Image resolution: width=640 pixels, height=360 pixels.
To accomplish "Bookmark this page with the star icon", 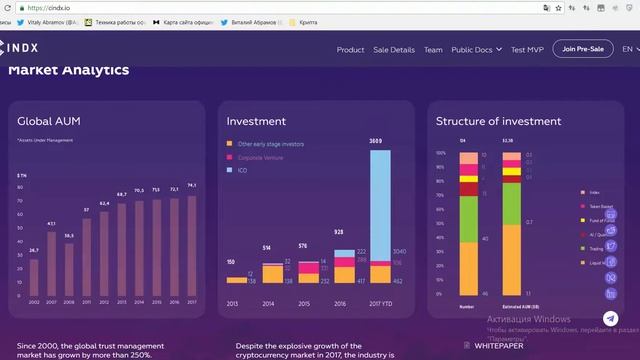I will click(x=558, y=8).
